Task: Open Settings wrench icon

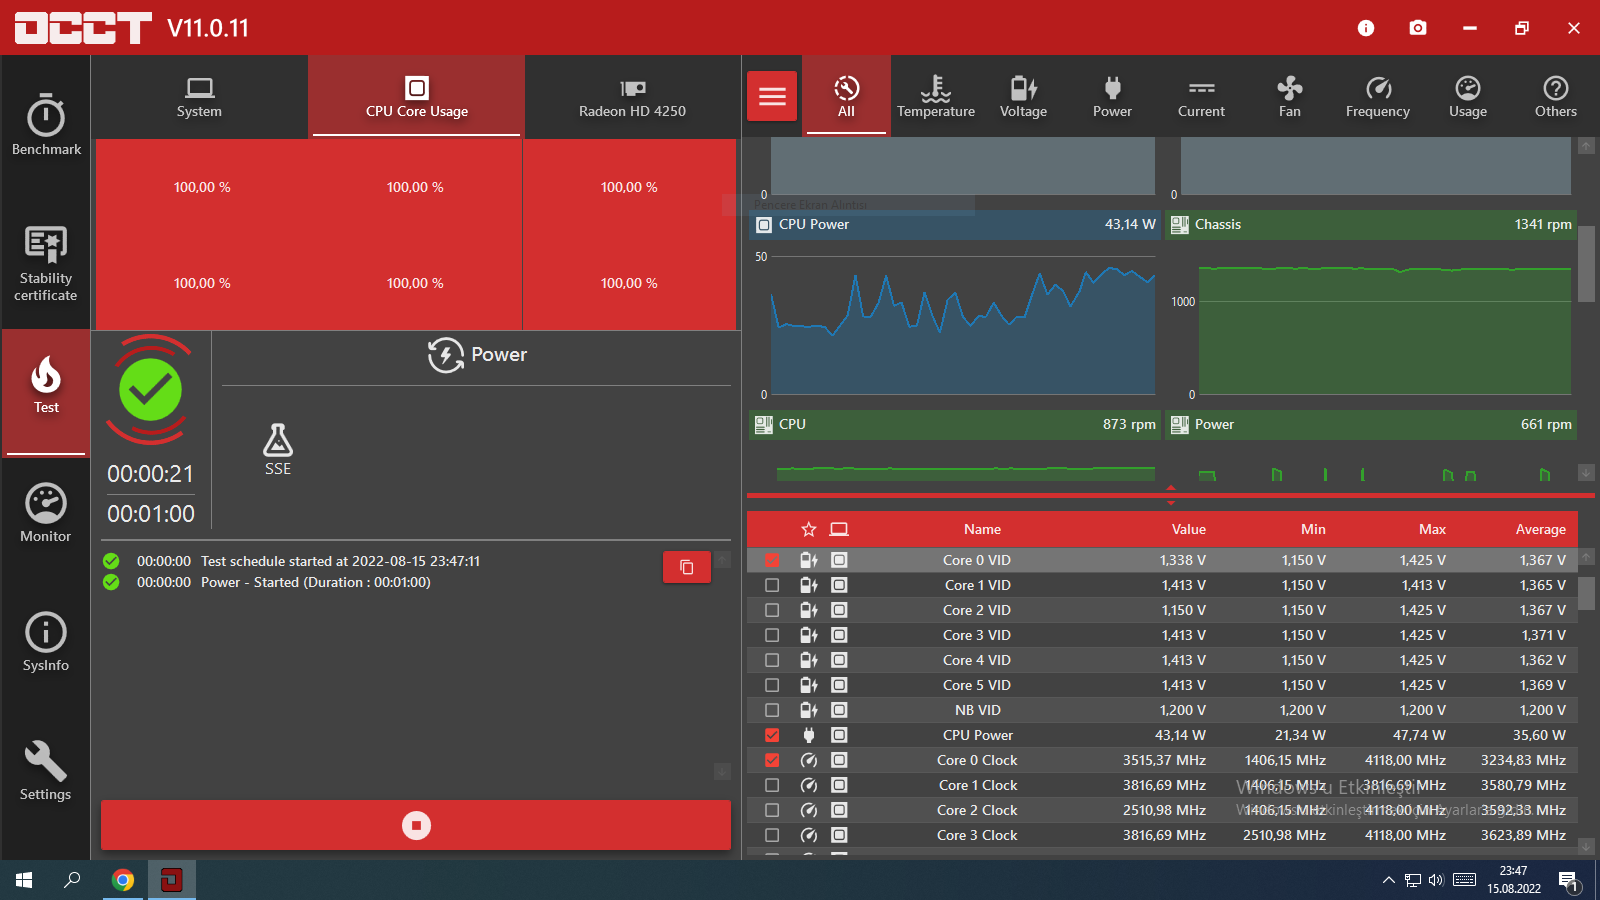Action: [46, 771]
